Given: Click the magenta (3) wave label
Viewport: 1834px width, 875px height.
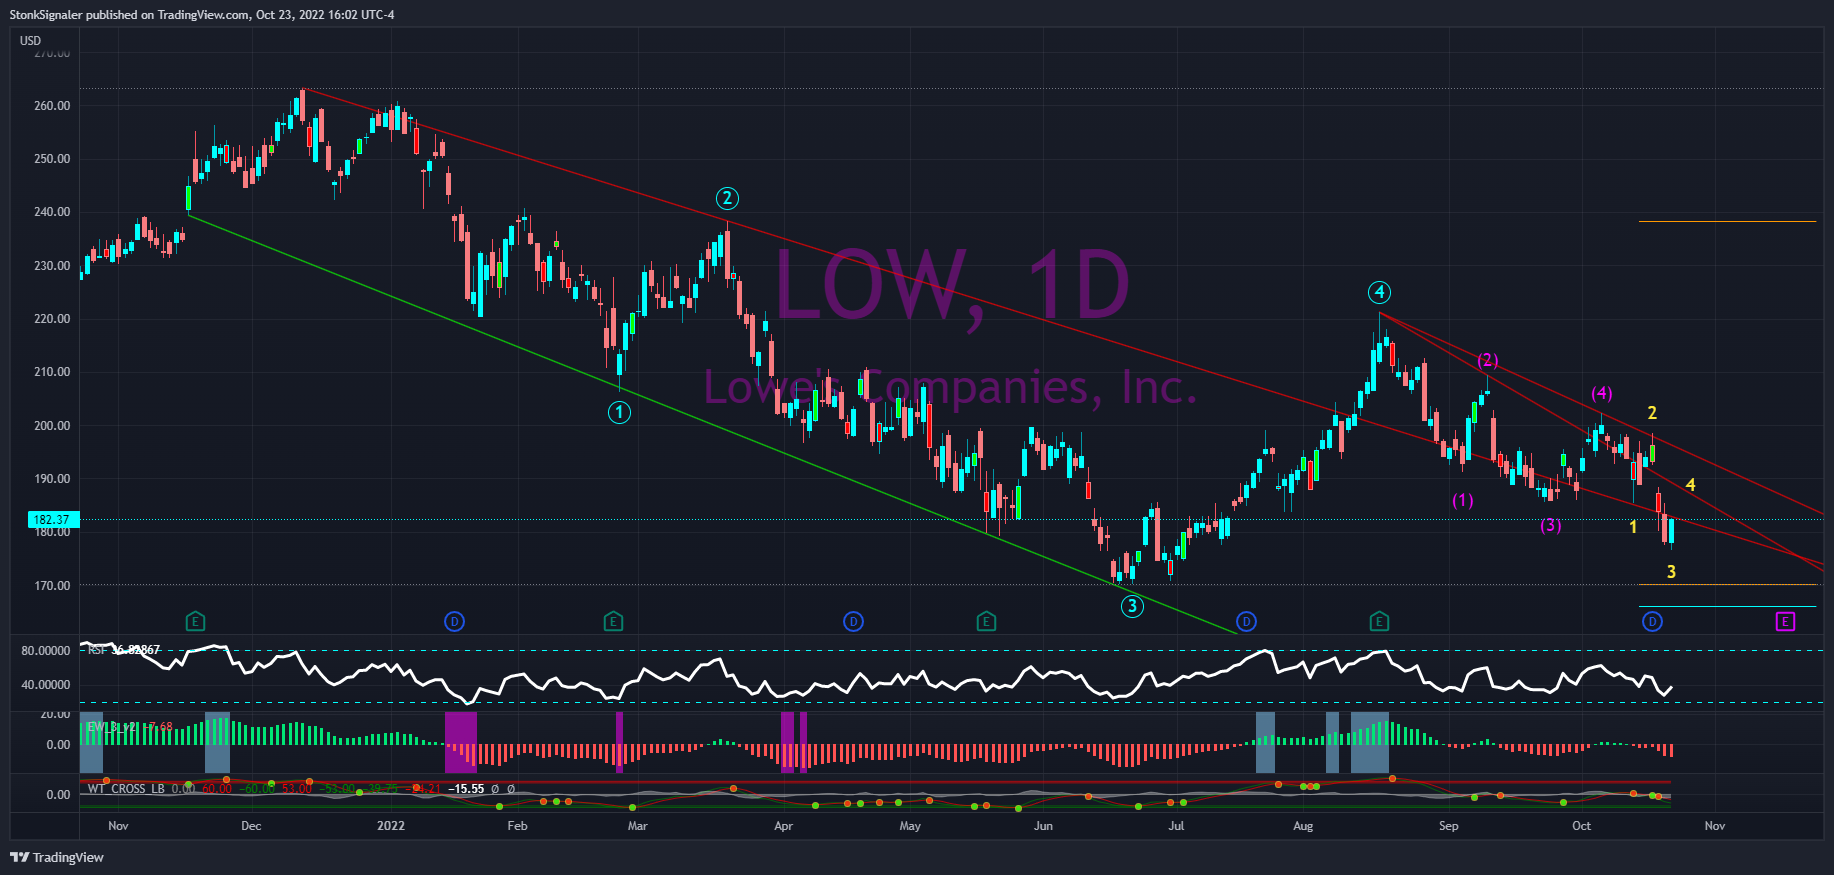Looking at the screenshot, I should [x=1551, y=525].
